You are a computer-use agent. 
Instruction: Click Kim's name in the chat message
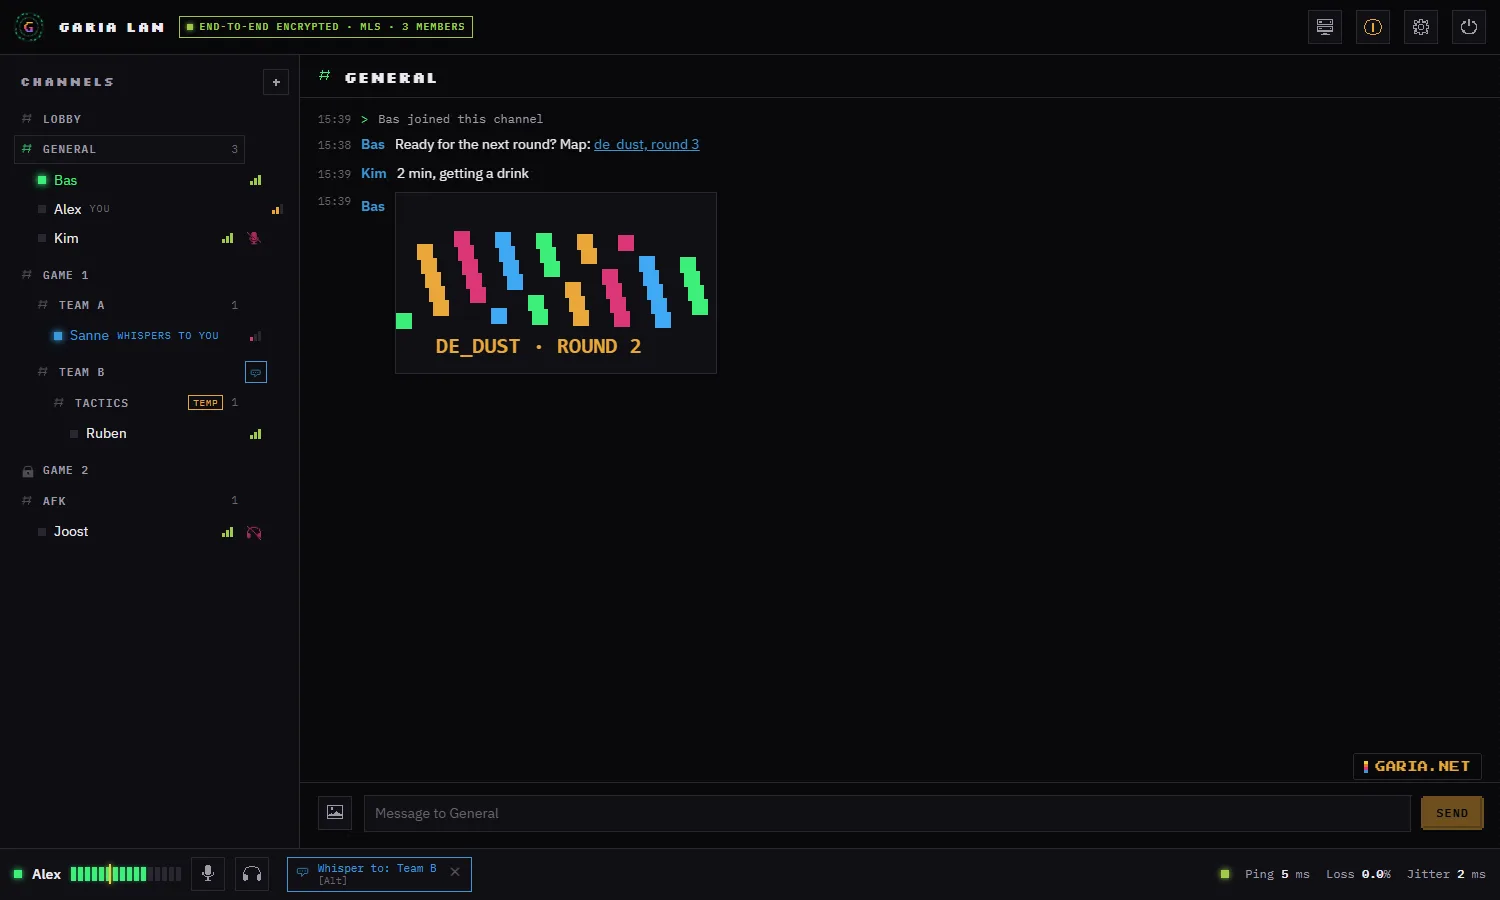[x=374, y=174]
